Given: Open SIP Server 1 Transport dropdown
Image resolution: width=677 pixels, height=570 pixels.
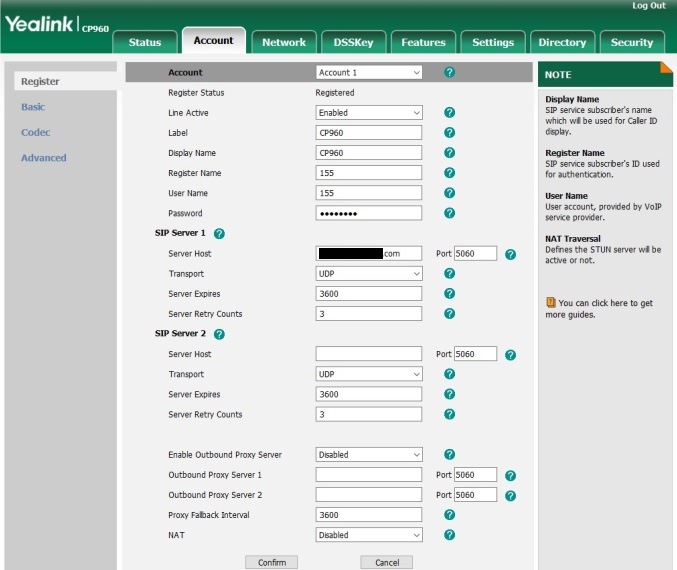Looking at the screenshot, I should (369, 274).
